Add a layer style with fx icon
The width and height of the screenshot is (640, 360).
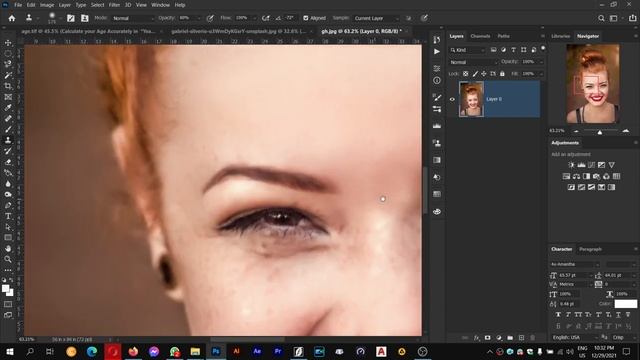pyautogui.click(x=476, y=338)
